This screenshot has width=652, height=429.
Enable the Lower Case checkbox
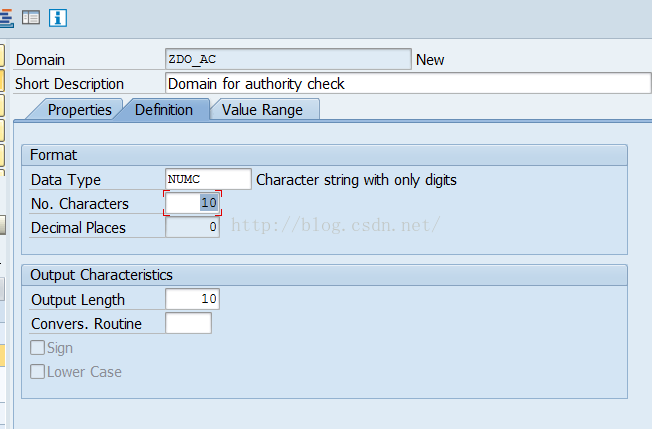click(x=37, y=372)
